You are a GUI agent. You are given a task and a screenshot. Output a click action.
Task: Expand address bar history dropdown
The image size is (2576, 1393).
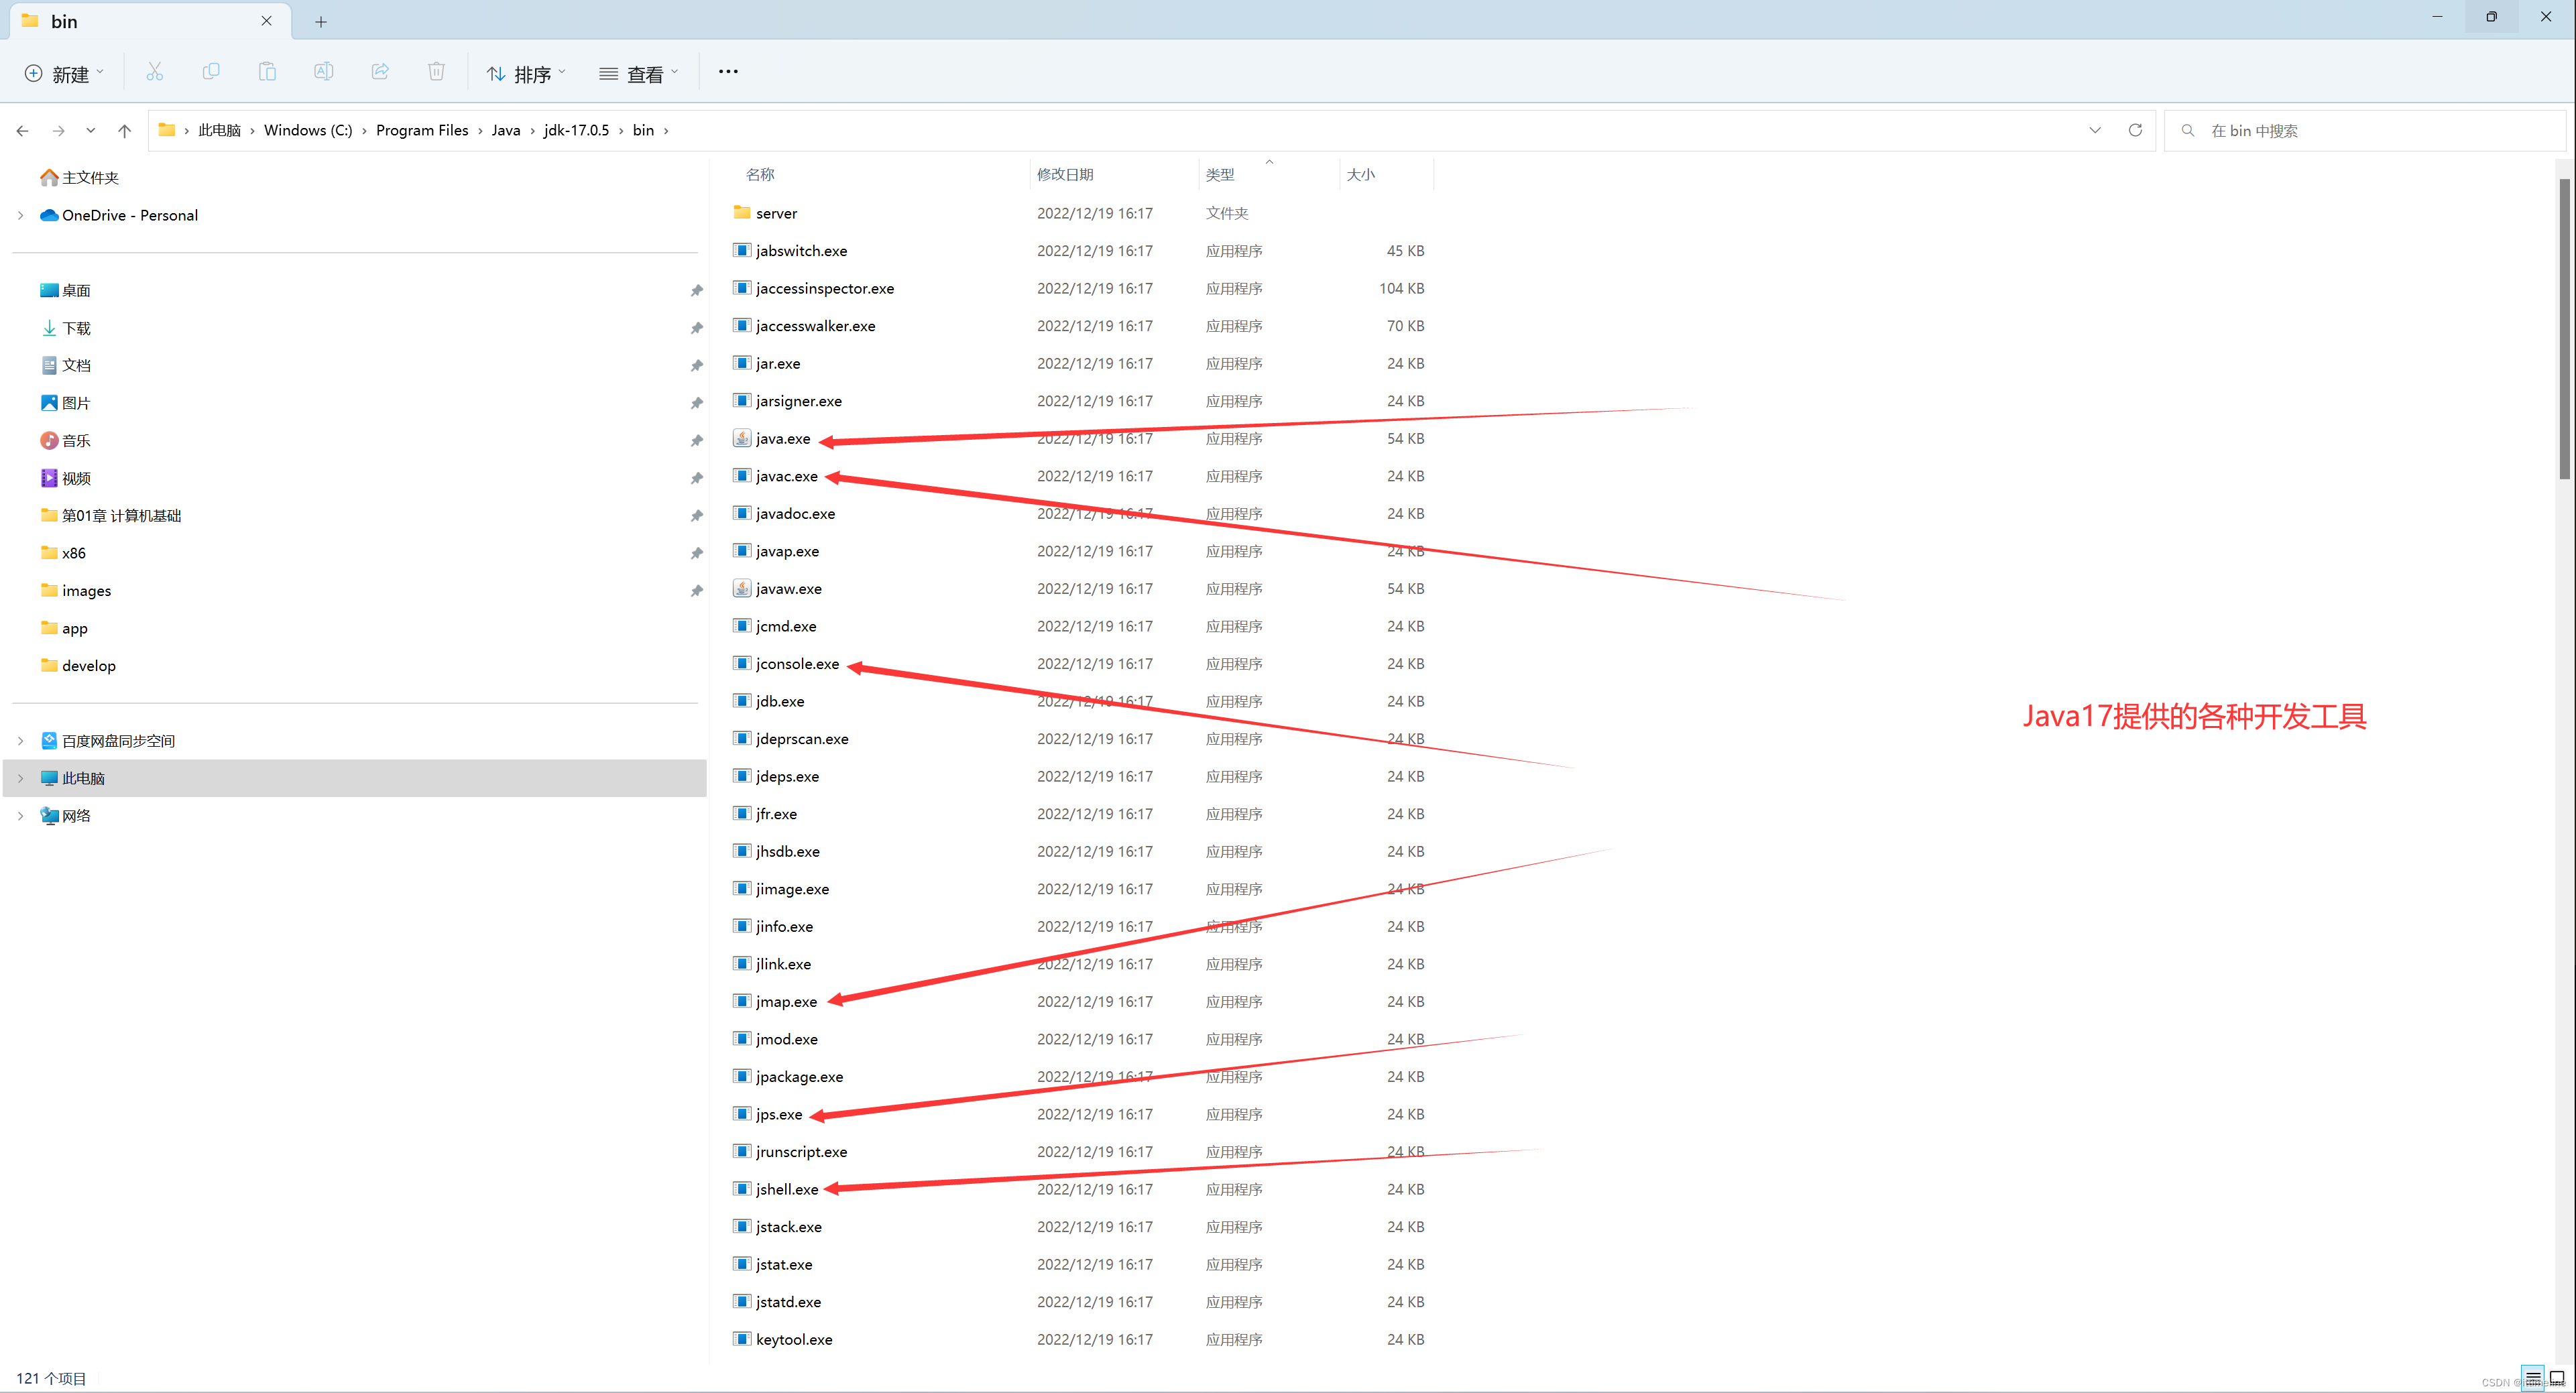point(2095,130)
